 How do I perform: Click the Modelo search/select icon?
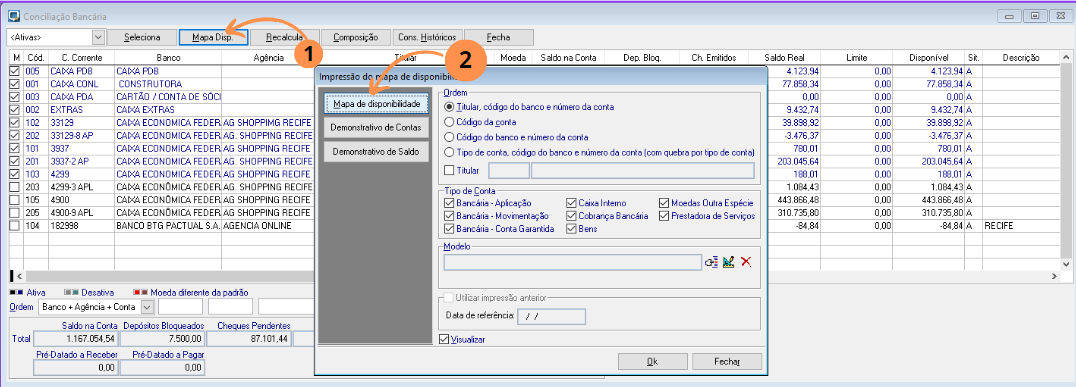click(712, 261)
